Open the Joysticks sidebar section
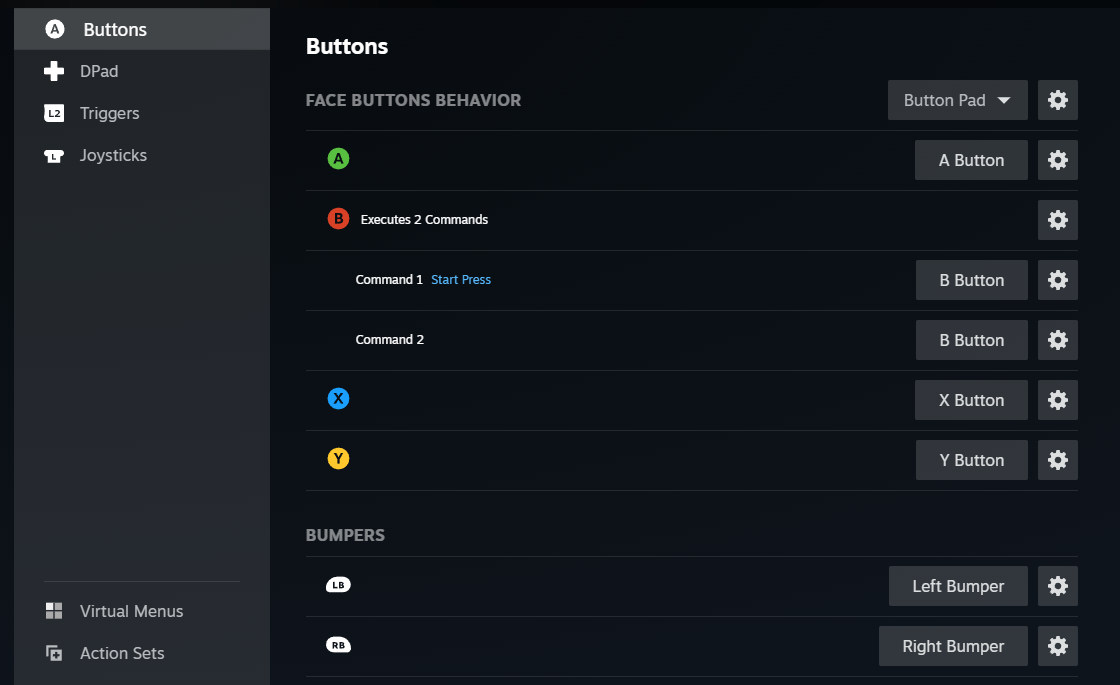Image resolution: width=1120 pixels, height=685 pixels. 113,155
